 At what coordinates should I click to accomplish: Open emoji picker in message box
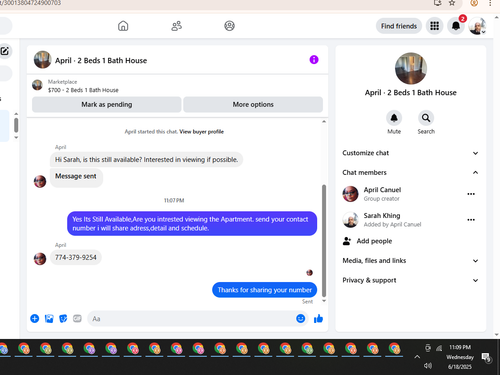300,319
